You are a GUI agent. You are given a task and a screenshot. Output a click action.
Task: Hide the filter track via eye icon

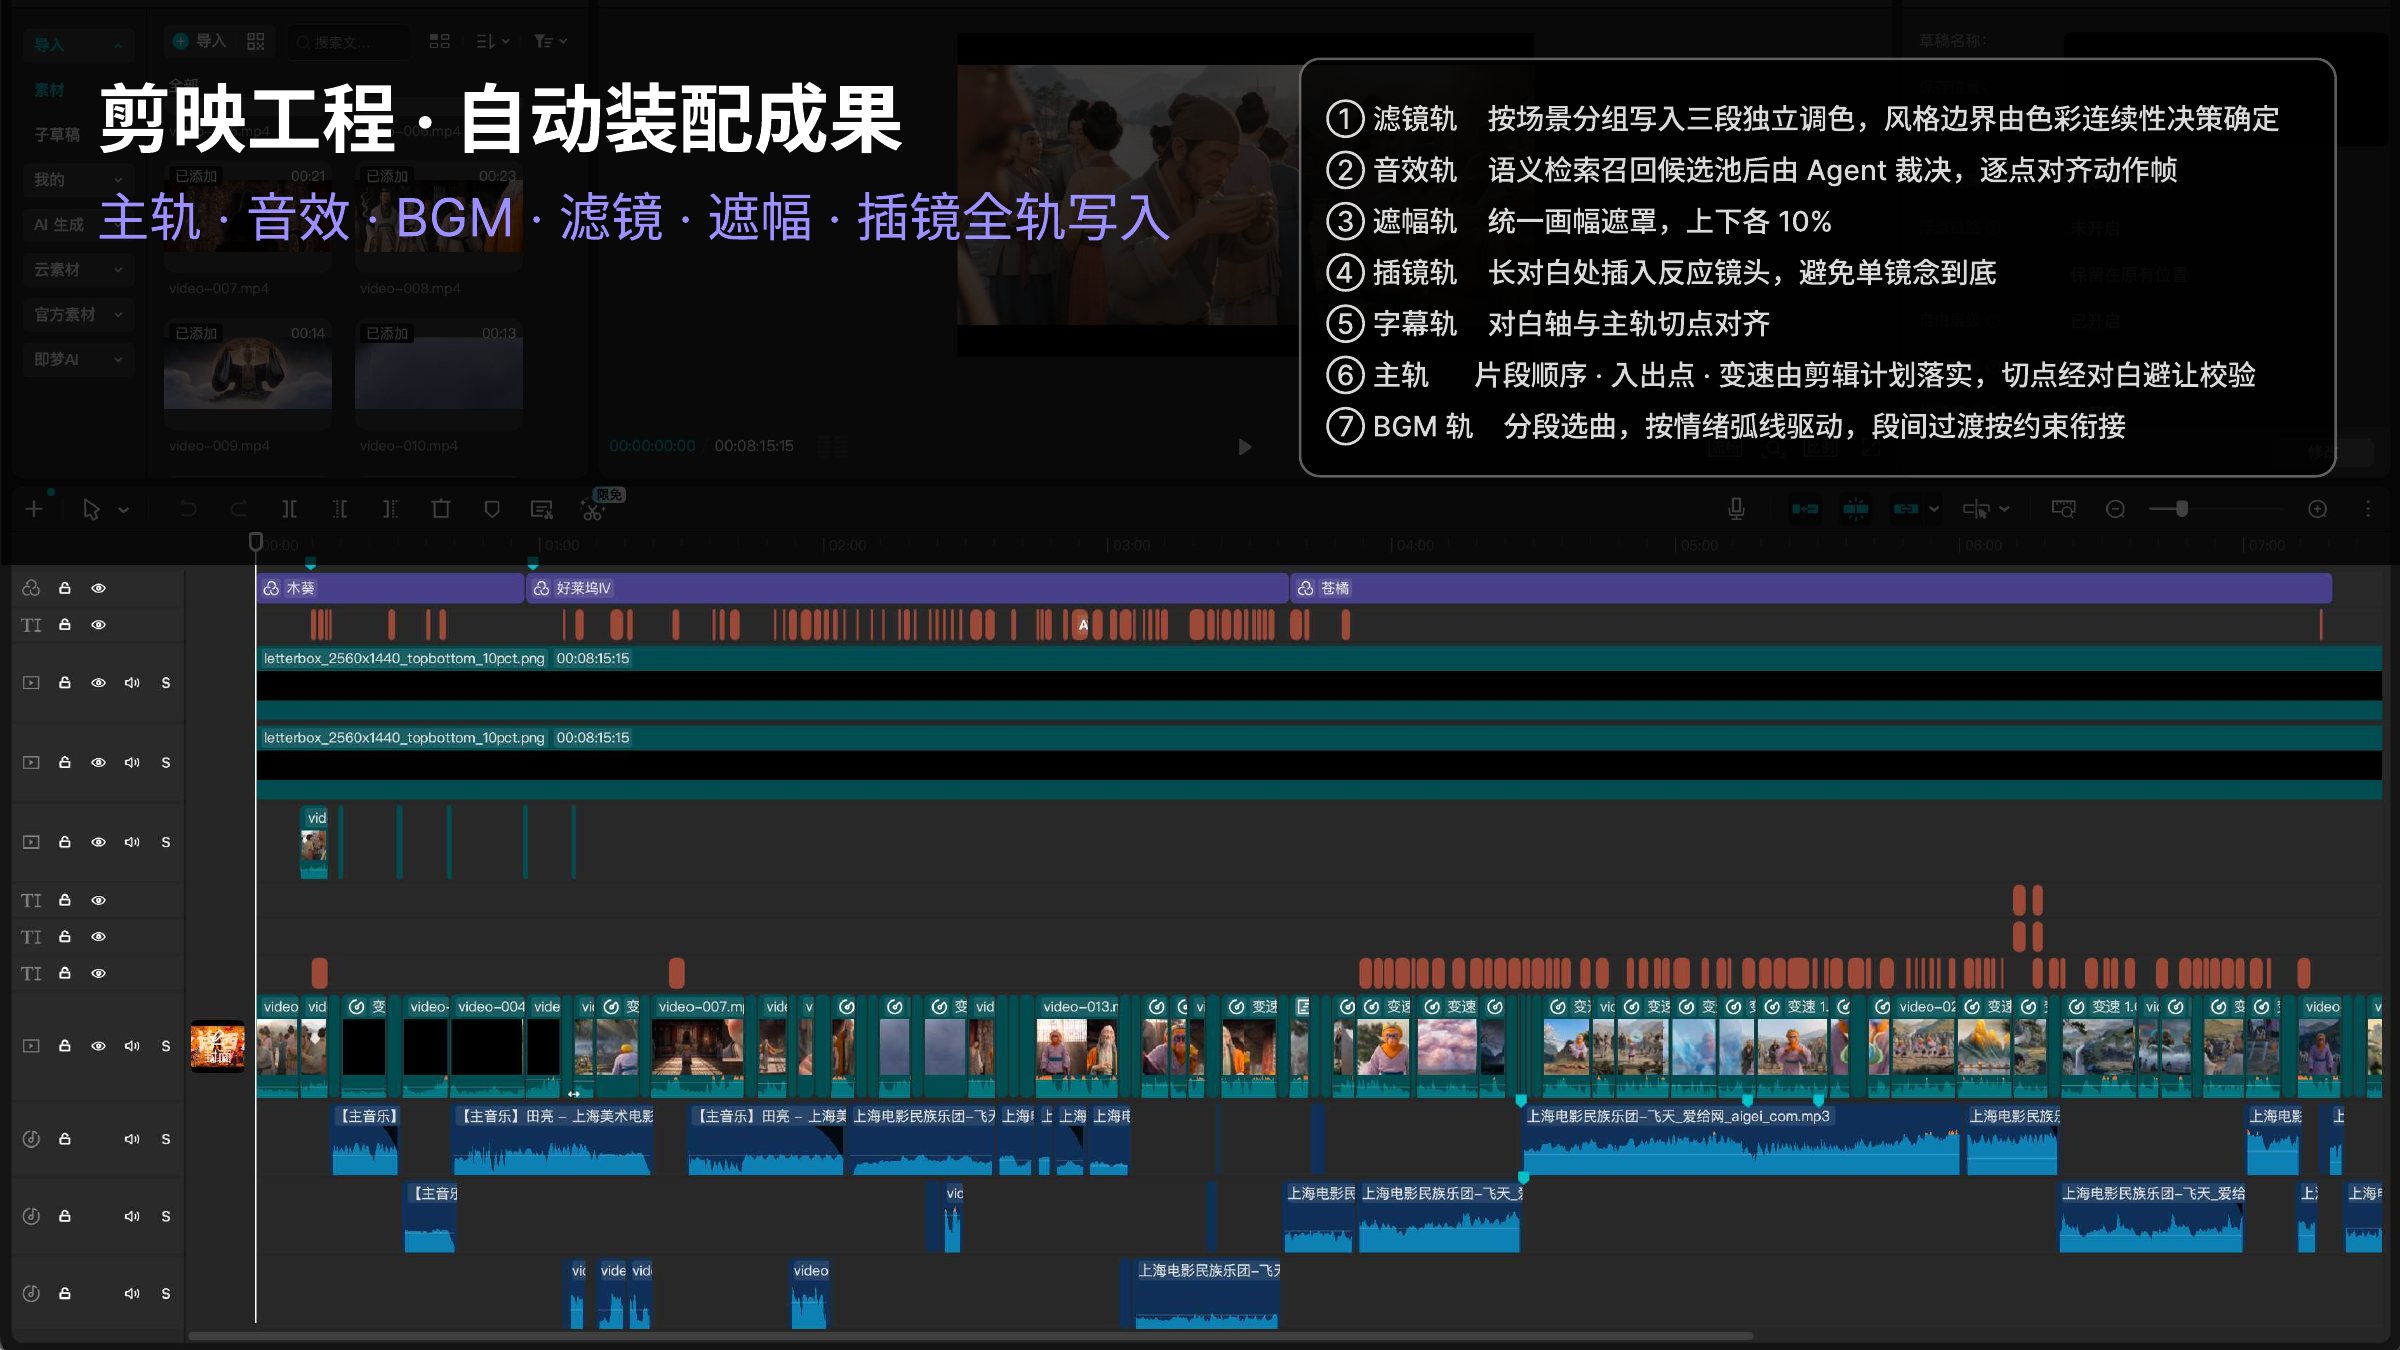point(98,588)
